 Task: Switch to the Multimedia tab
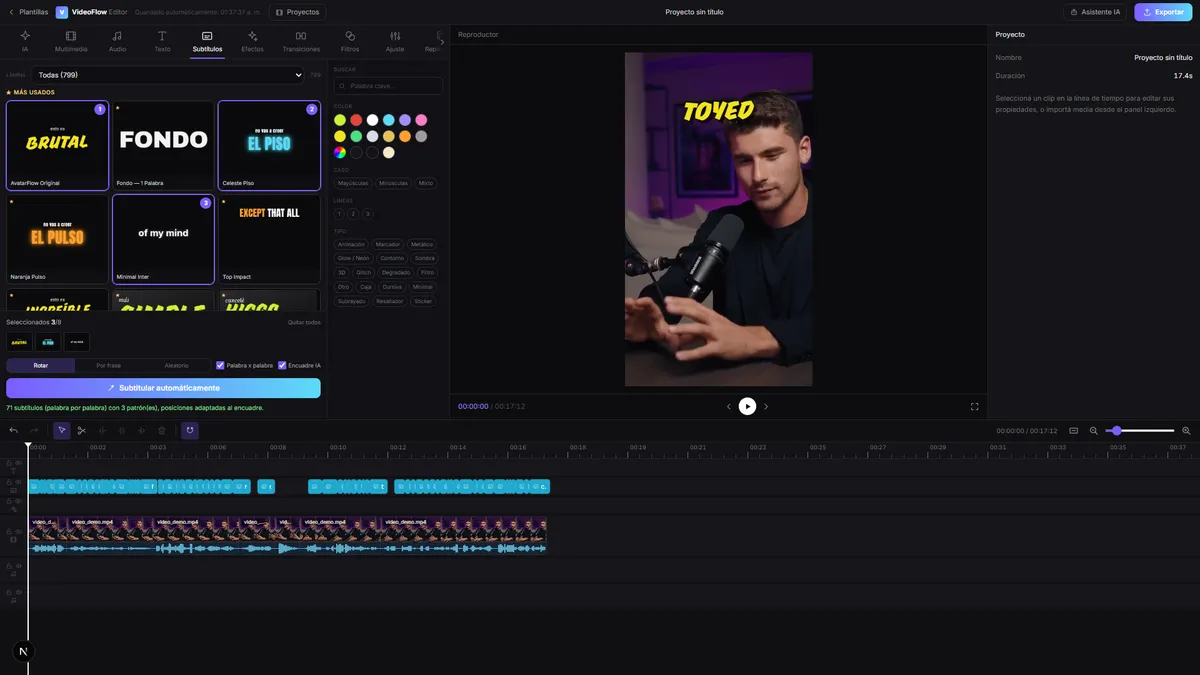(71, 40)
